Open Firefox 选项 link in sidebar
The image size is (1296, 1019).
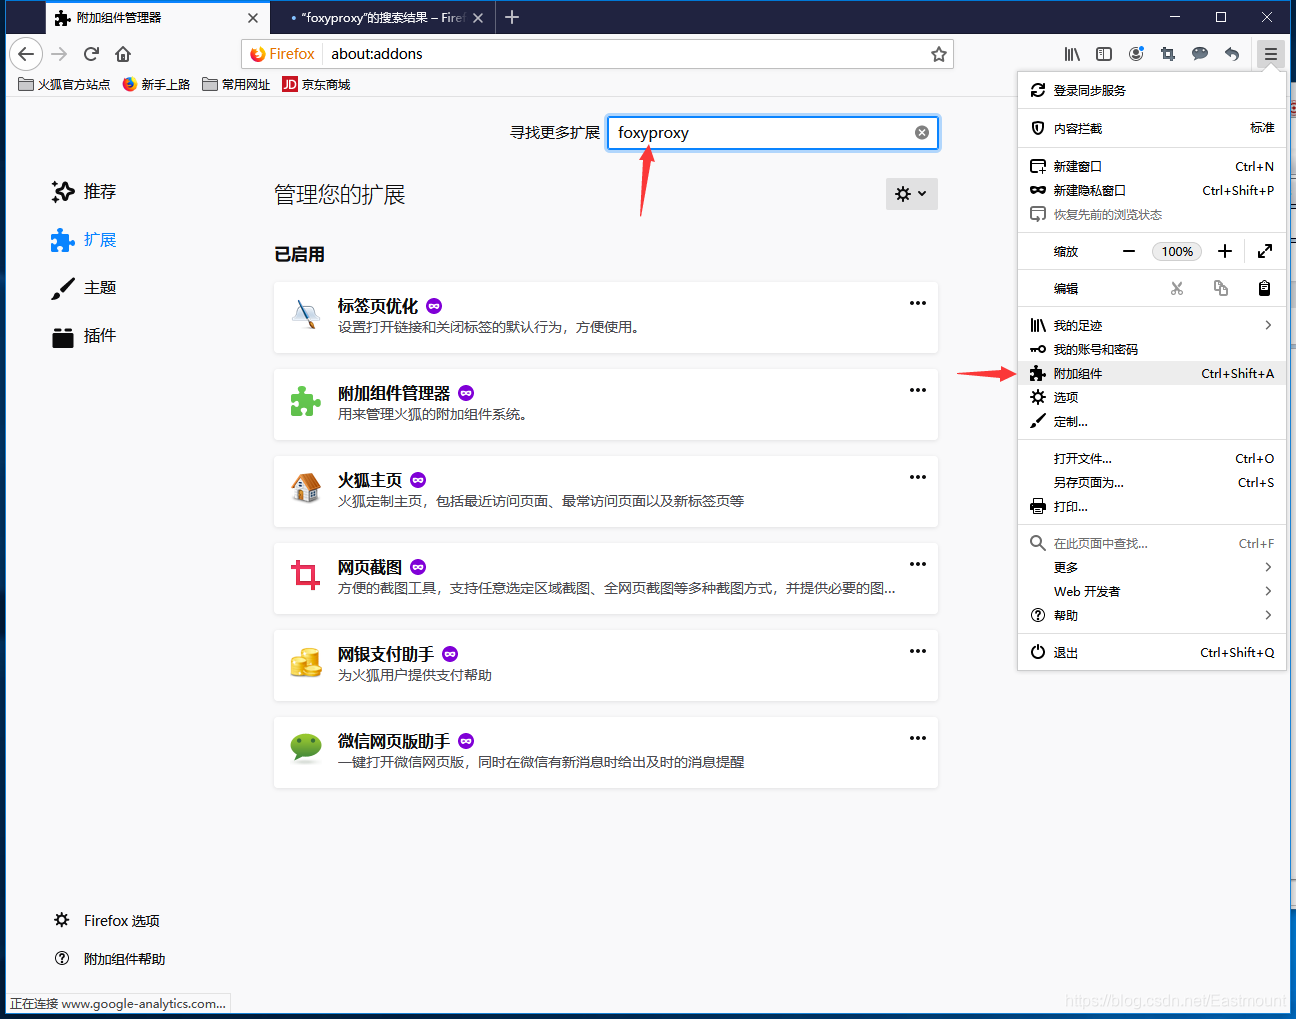[x=107, y=920]
